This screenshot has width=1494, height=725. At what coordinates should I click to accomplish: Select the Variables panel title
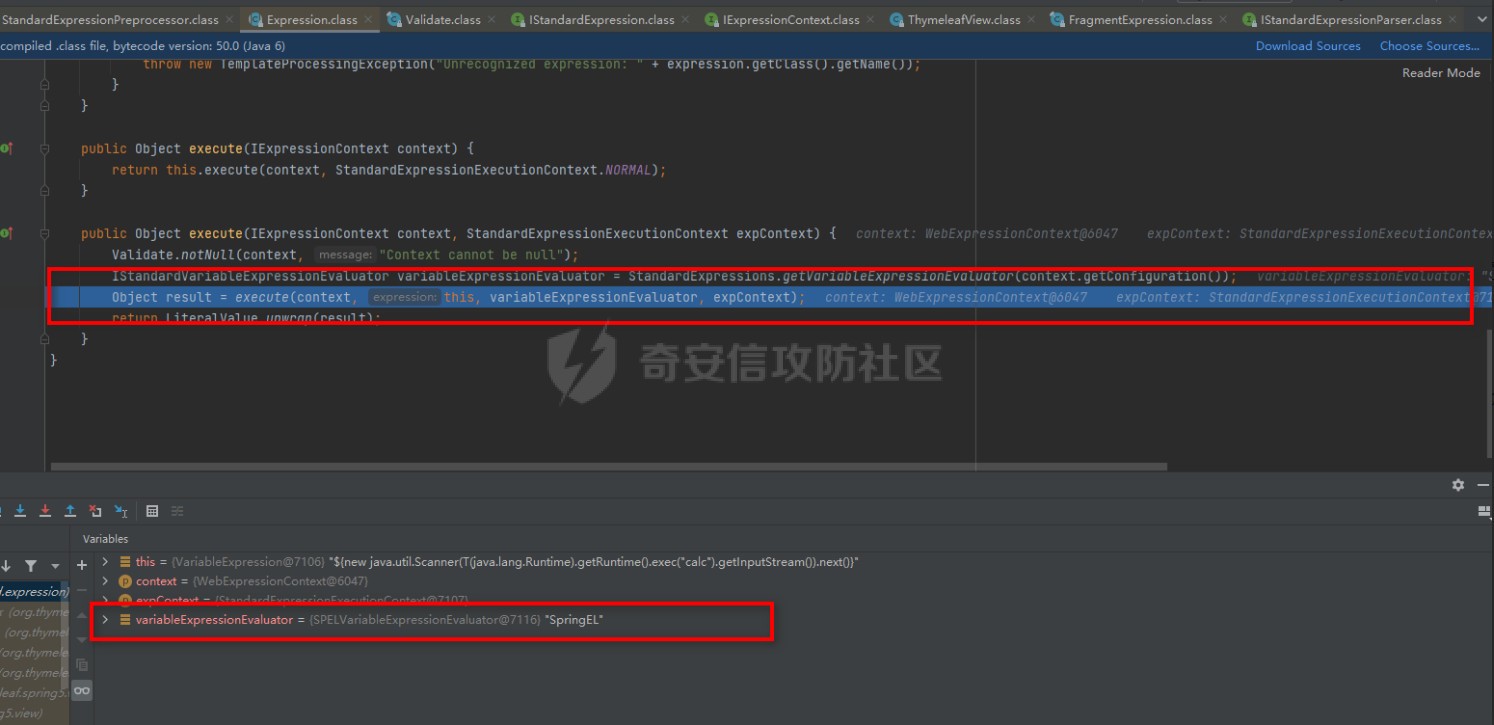(x=105, y=539)
